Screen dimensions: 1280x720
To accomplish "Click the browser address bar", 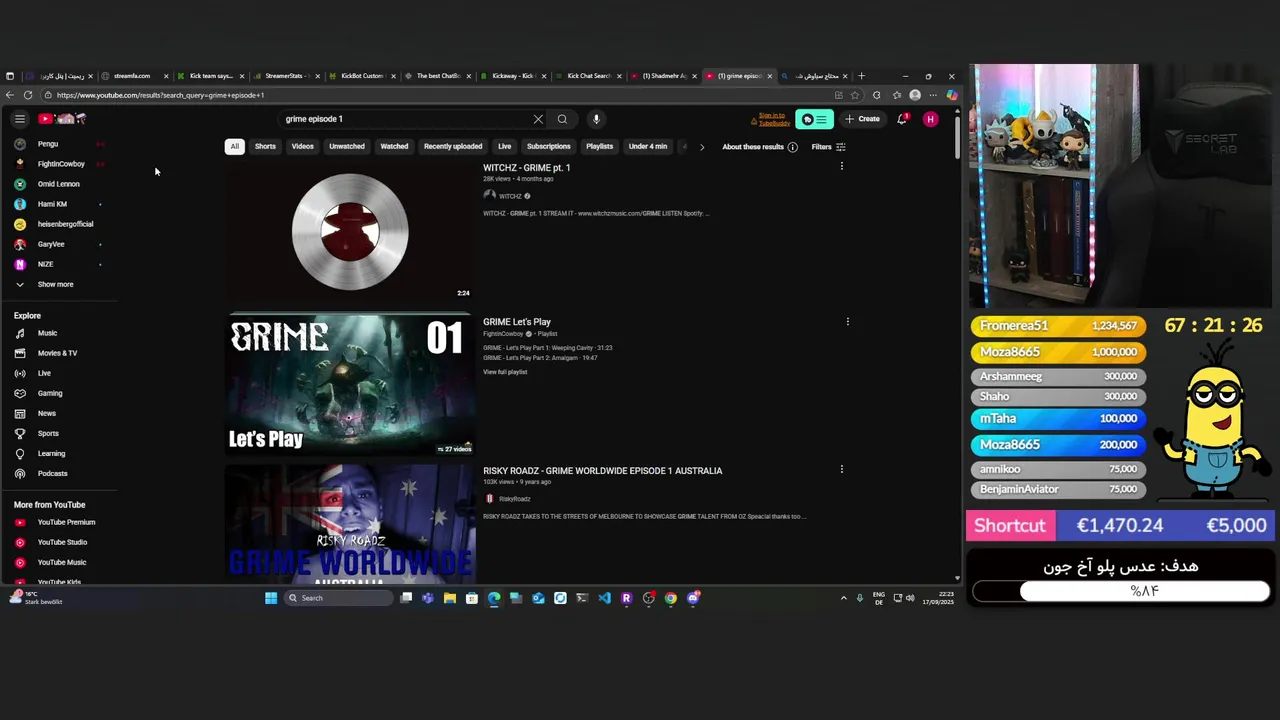I will [440, 95].
